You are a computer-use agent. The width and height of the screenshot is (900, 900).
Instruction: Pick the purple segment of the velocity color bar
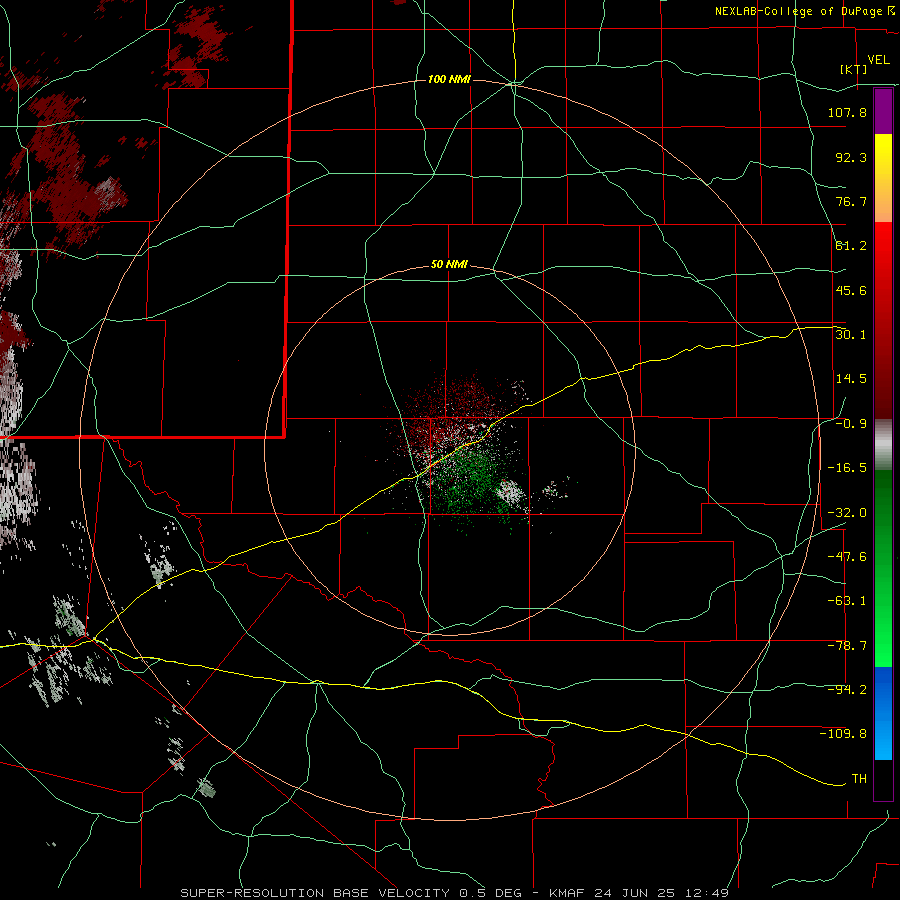[x=883, y=112]
